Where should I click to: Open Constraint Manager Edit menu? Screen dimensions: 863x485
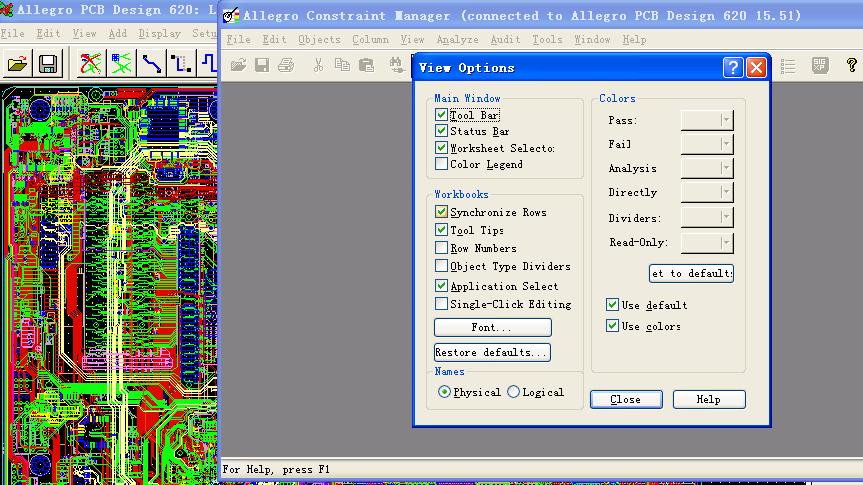(x=274, y=40)
